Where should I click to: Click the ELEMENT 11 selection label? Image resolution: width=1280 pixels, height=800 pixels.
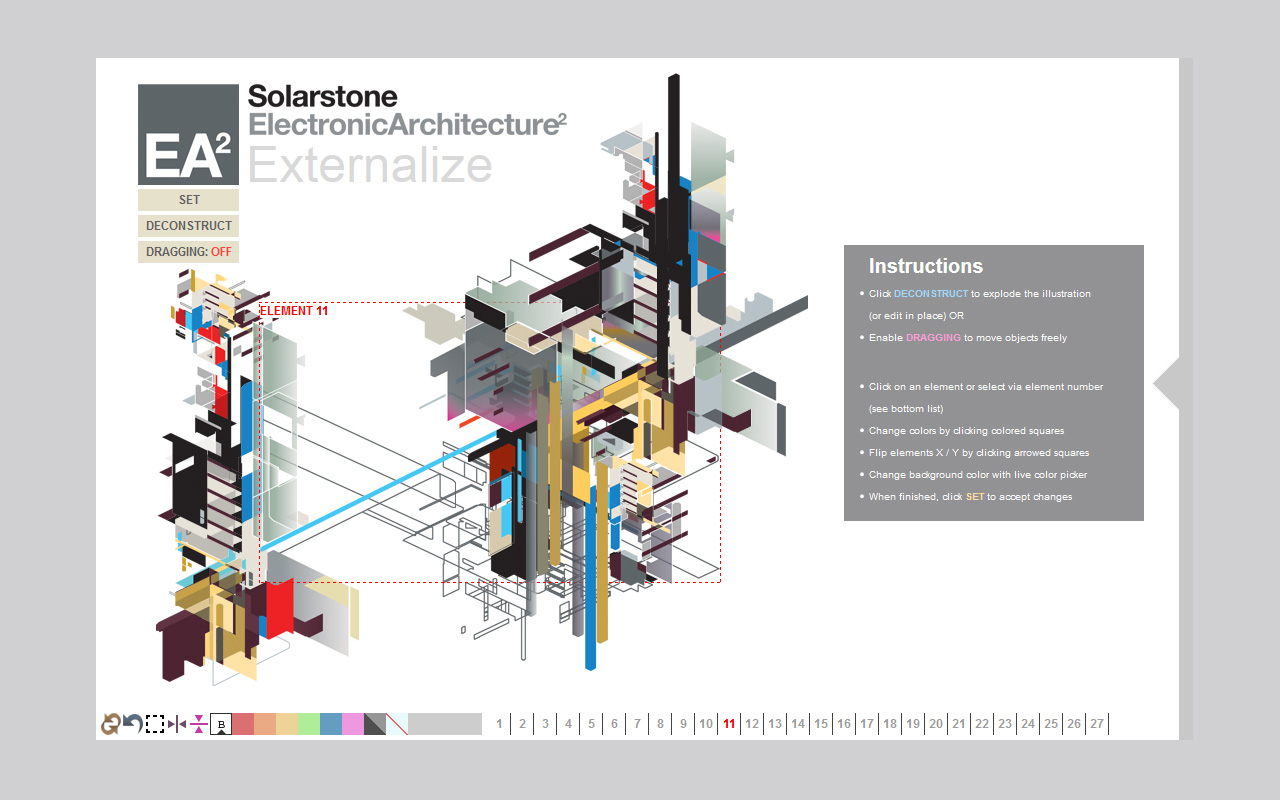point(294,311)
